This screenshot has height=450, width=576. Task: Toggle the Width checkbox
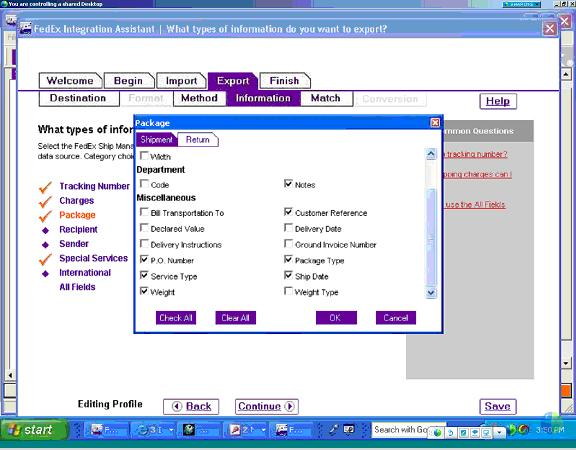(x=145, y=155)
